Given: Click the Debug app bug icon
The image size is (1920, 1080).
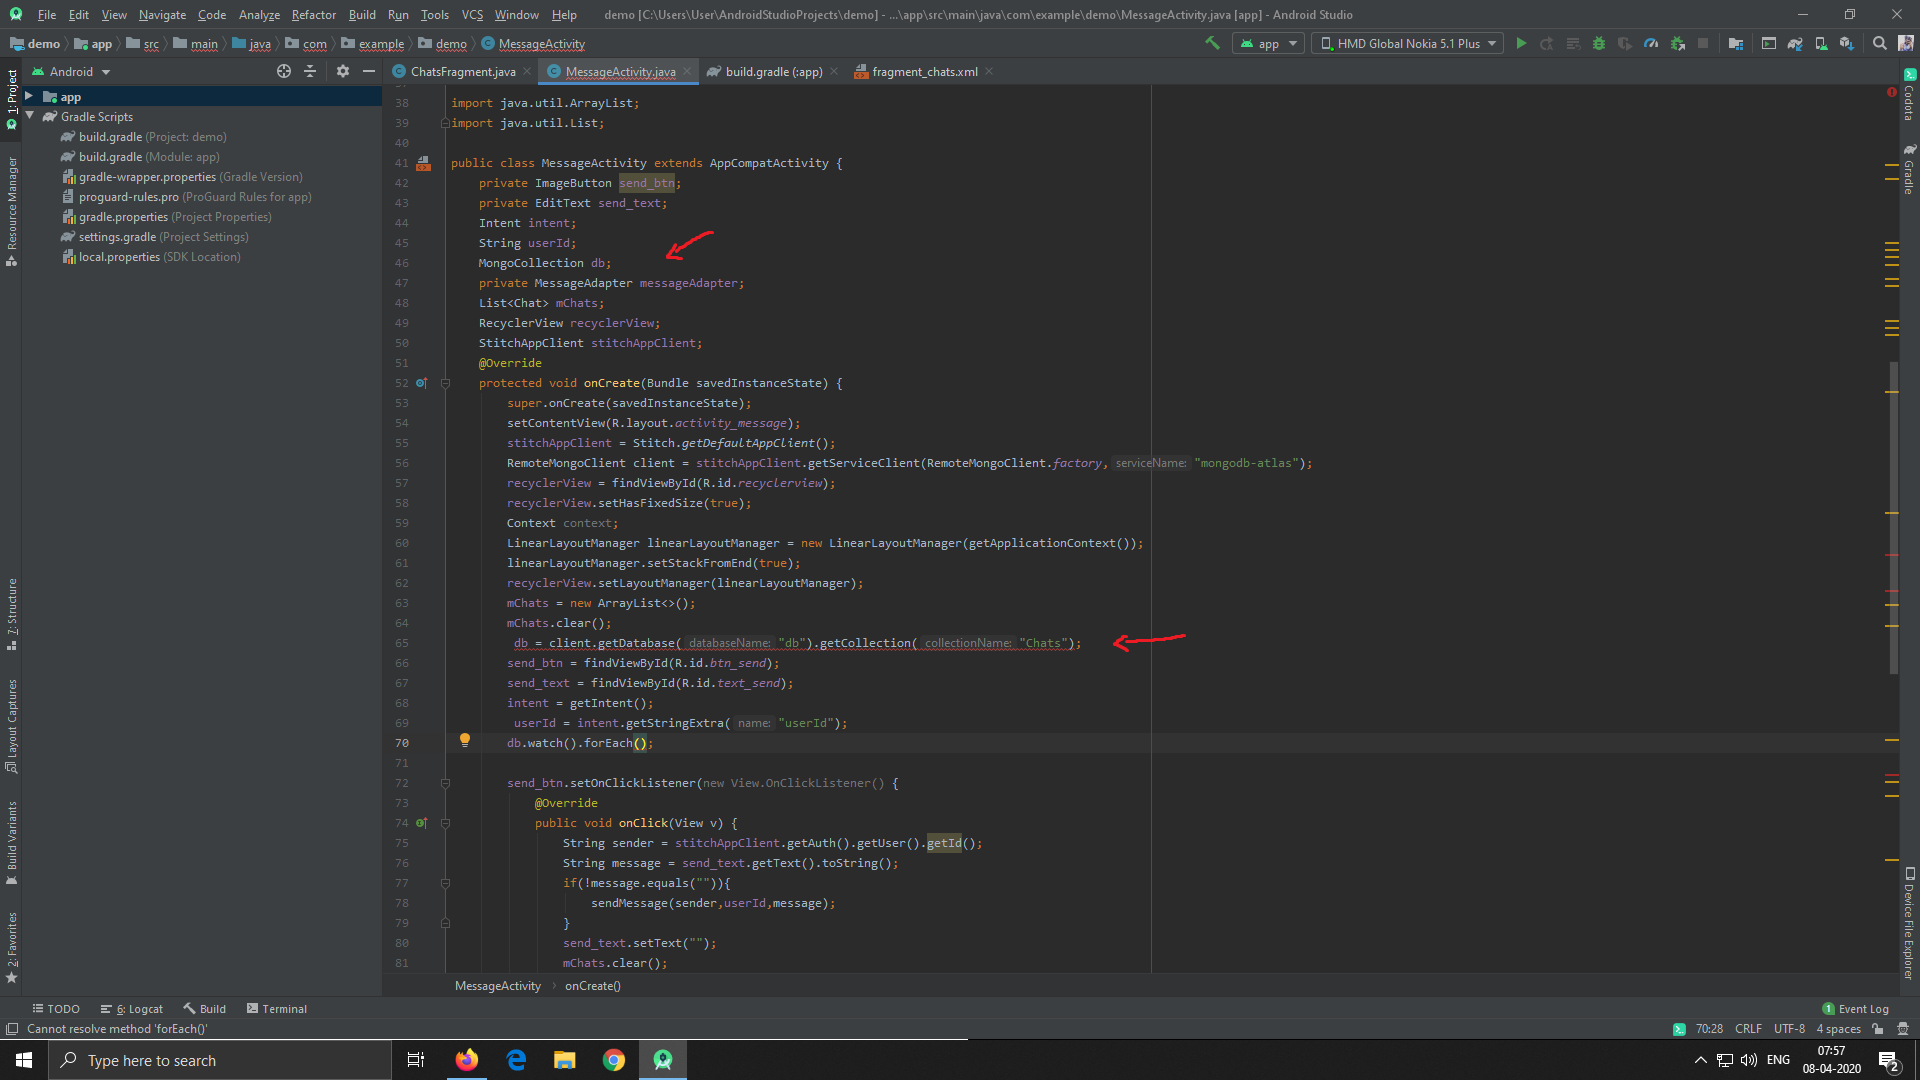Looking at the screenshot, I should [1599, 43].
